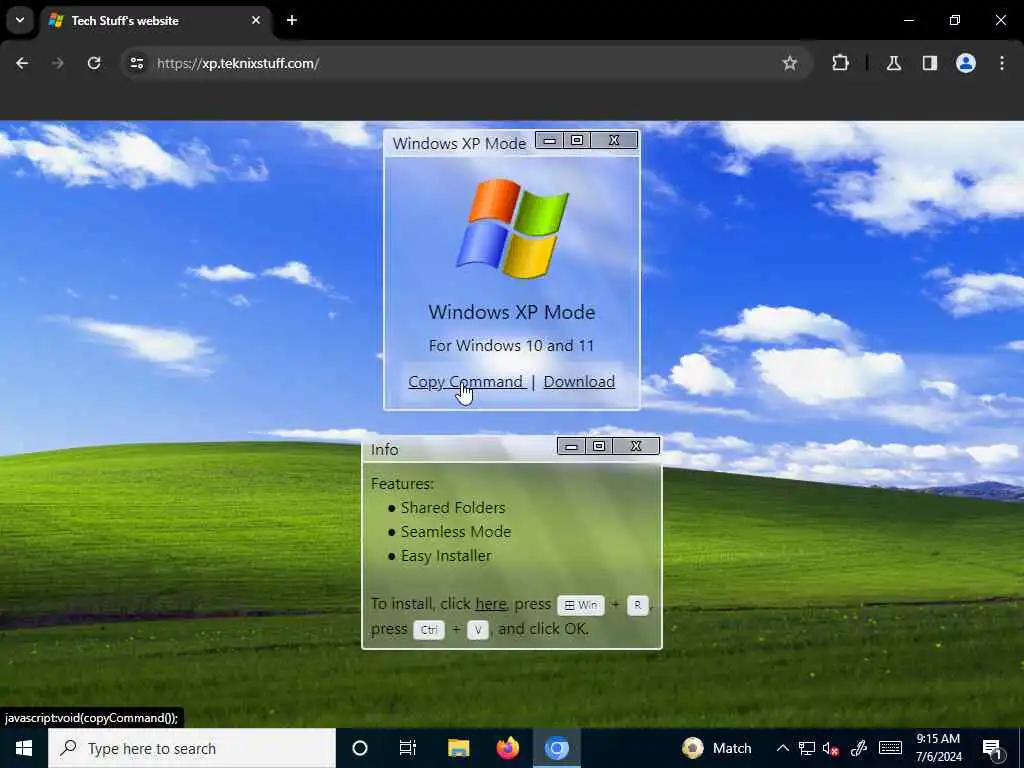Open File Explorer from the taskbar
Image resolution: width=1024 pixels, height=768 pixels.
[x=458, y=748]
